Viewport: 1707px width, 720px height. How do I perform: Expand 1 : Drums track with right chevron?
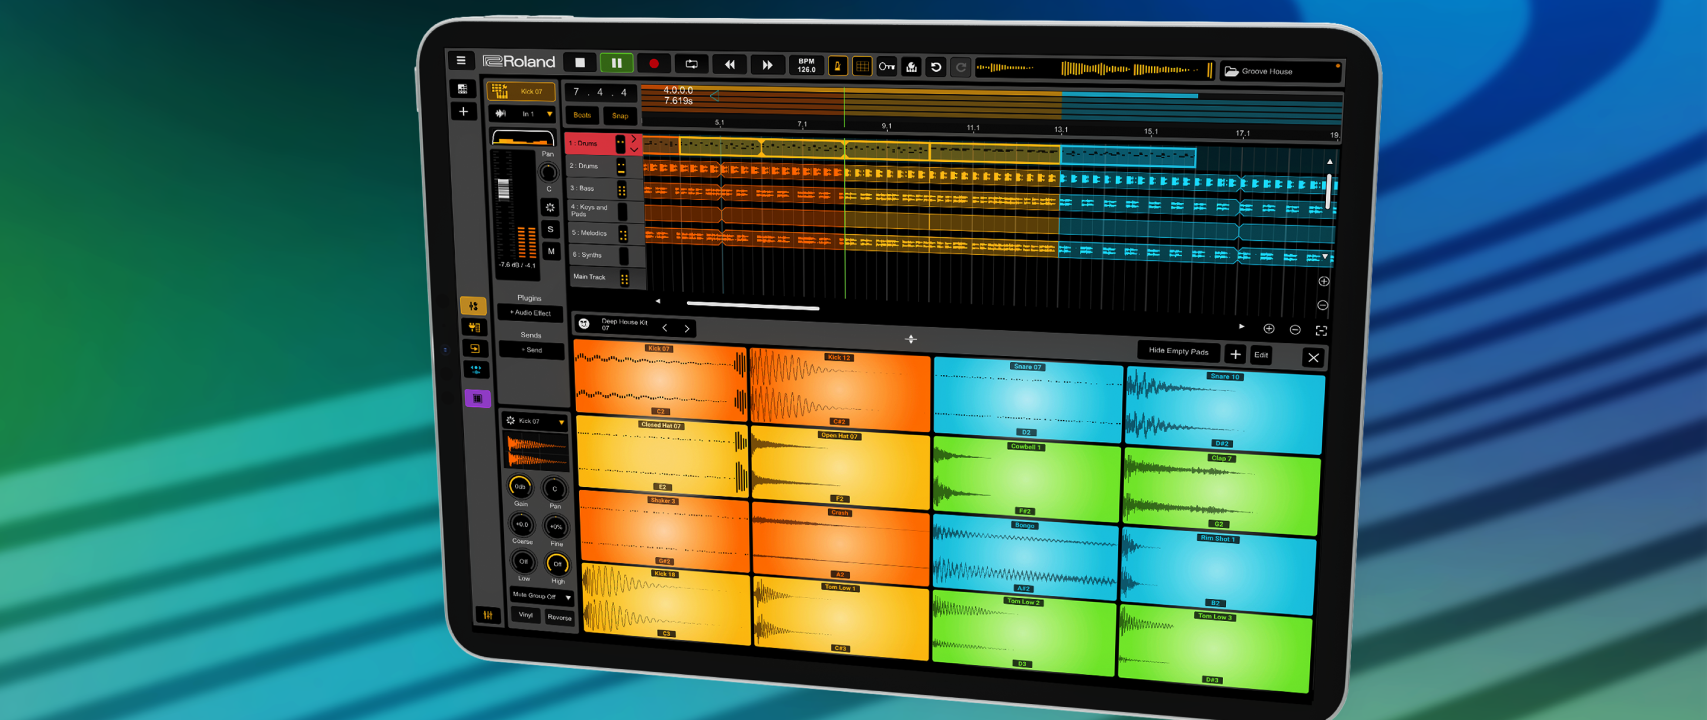pos(634,139)
